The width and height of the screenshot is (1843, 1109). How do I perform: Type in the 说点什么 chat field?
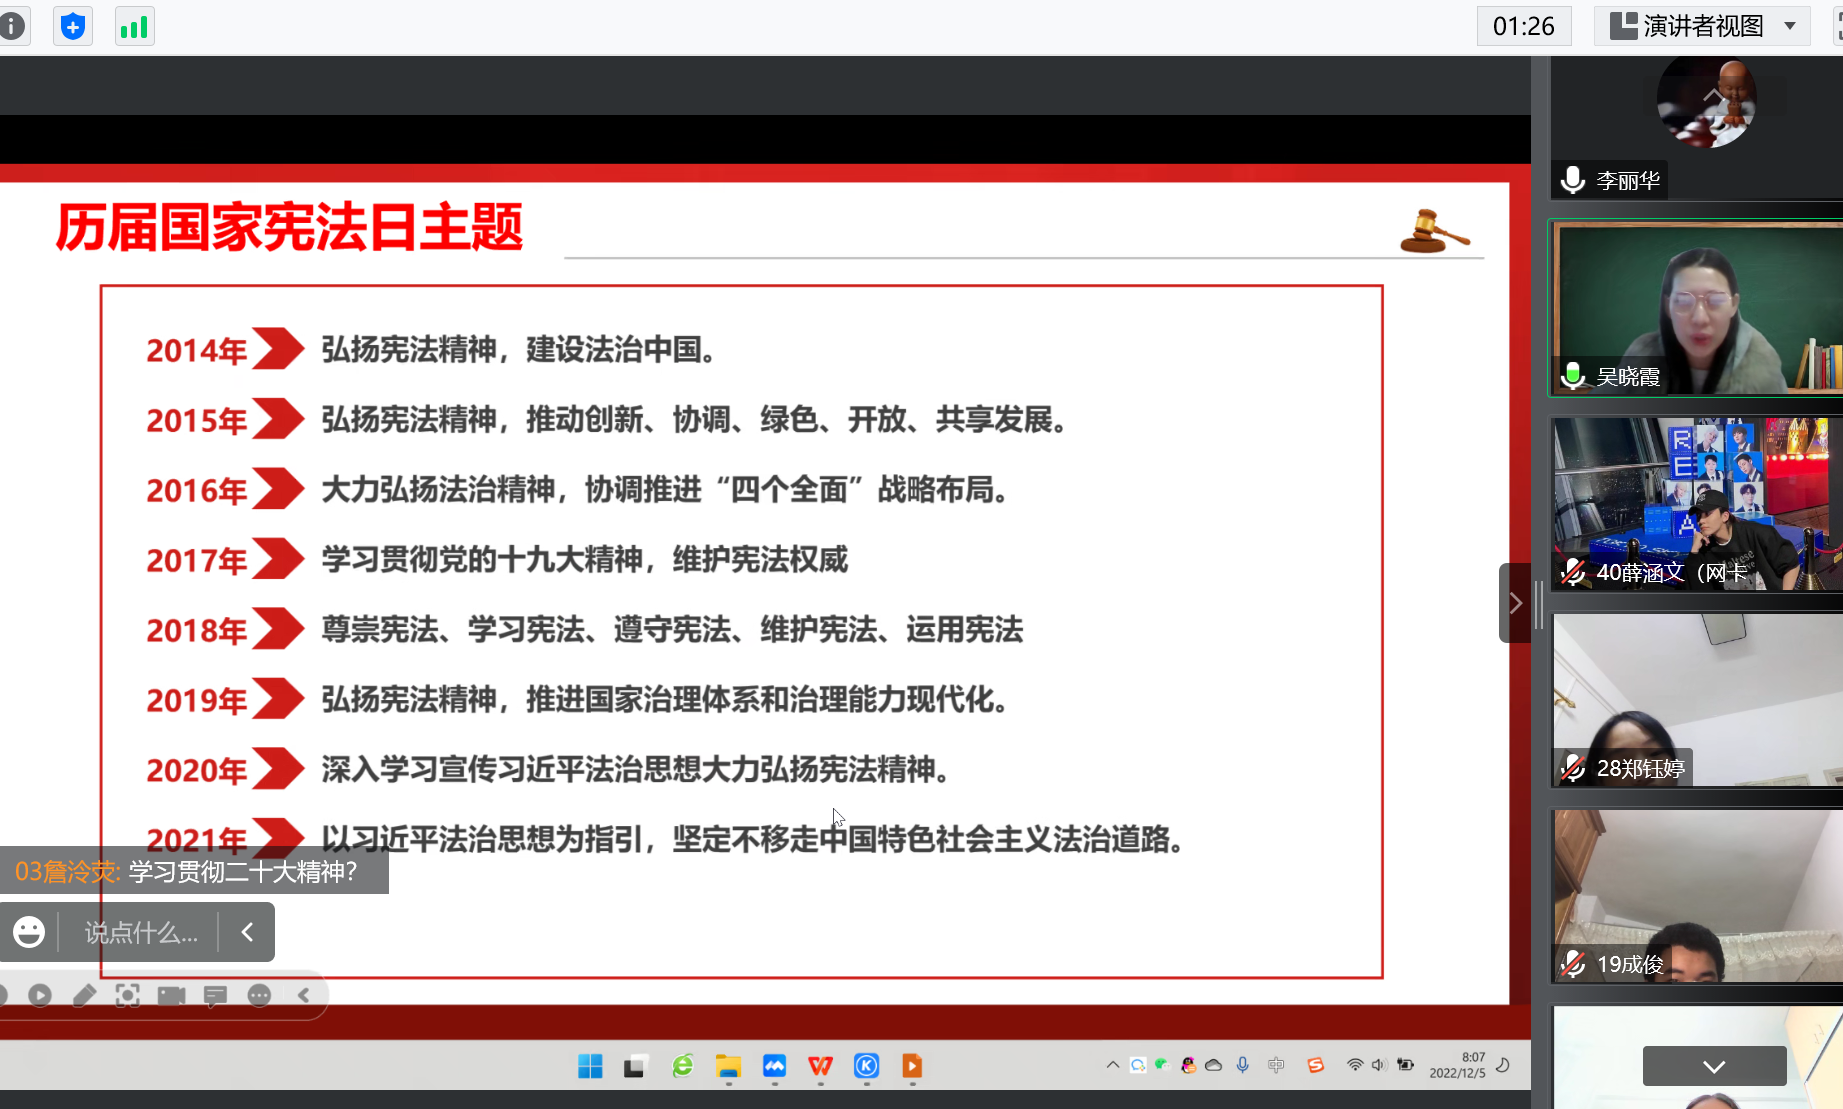coord(140,932)
